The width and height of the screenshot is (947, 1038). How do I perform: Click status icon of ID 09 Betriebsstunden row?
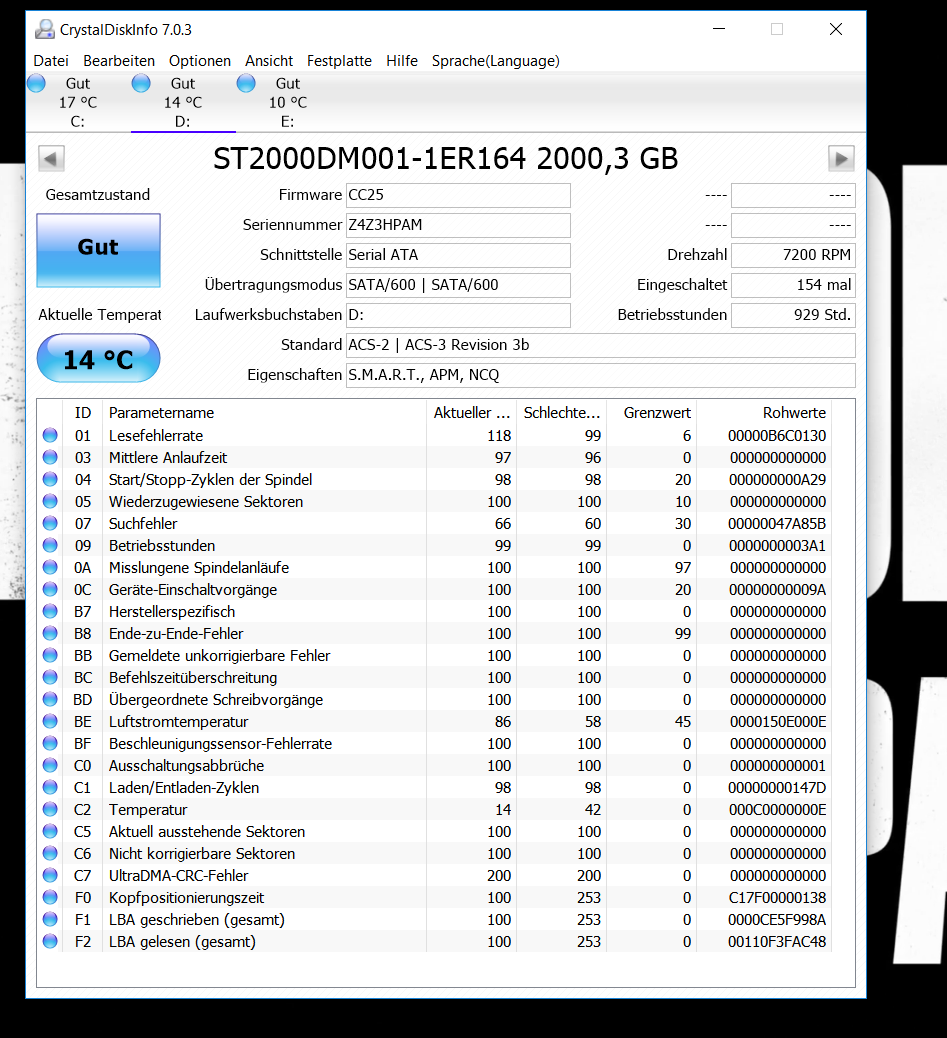pyautogui.click(x=50, y=545)
